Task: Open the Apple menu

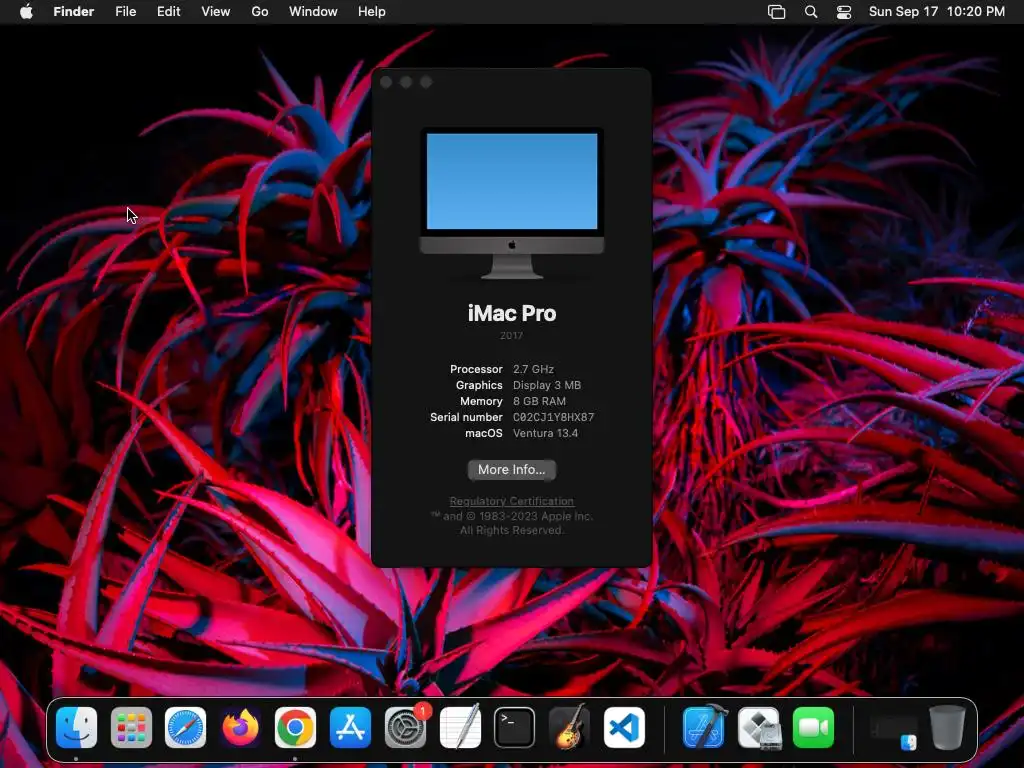Action: tap(26, 12)
